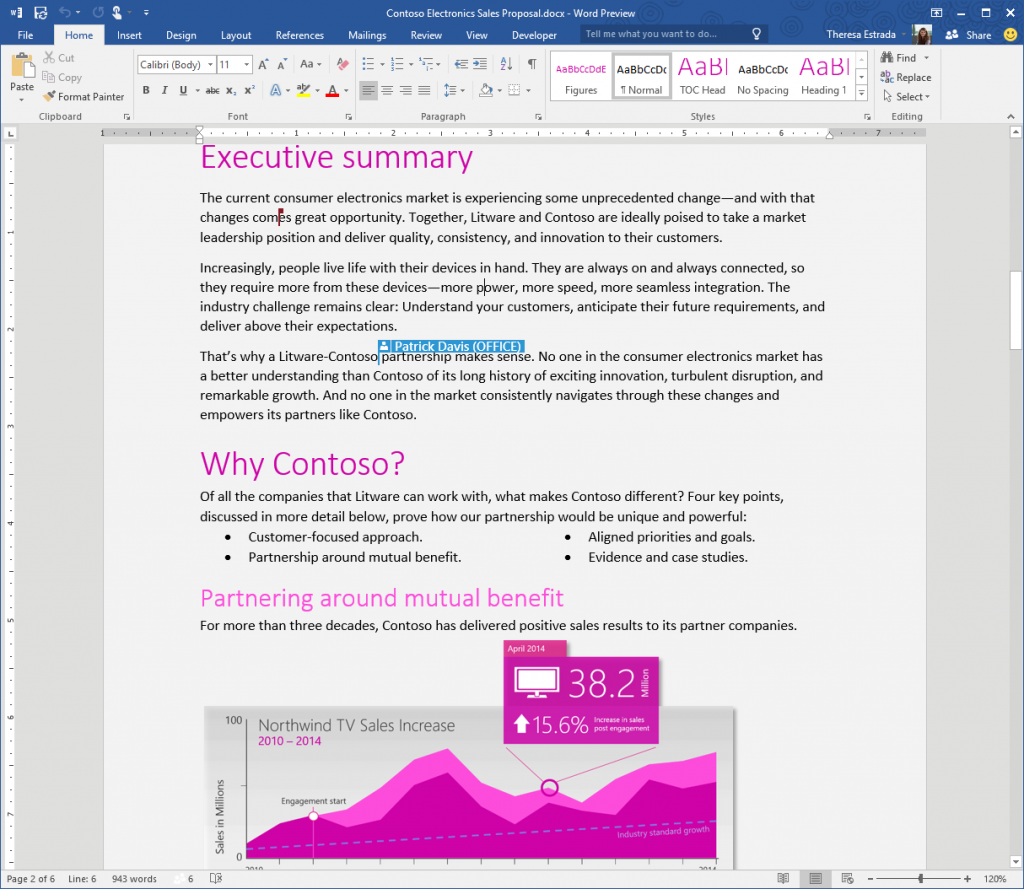1024x889 pixels.
Task: Center align the current paragraph
Action: click(386, 90)
